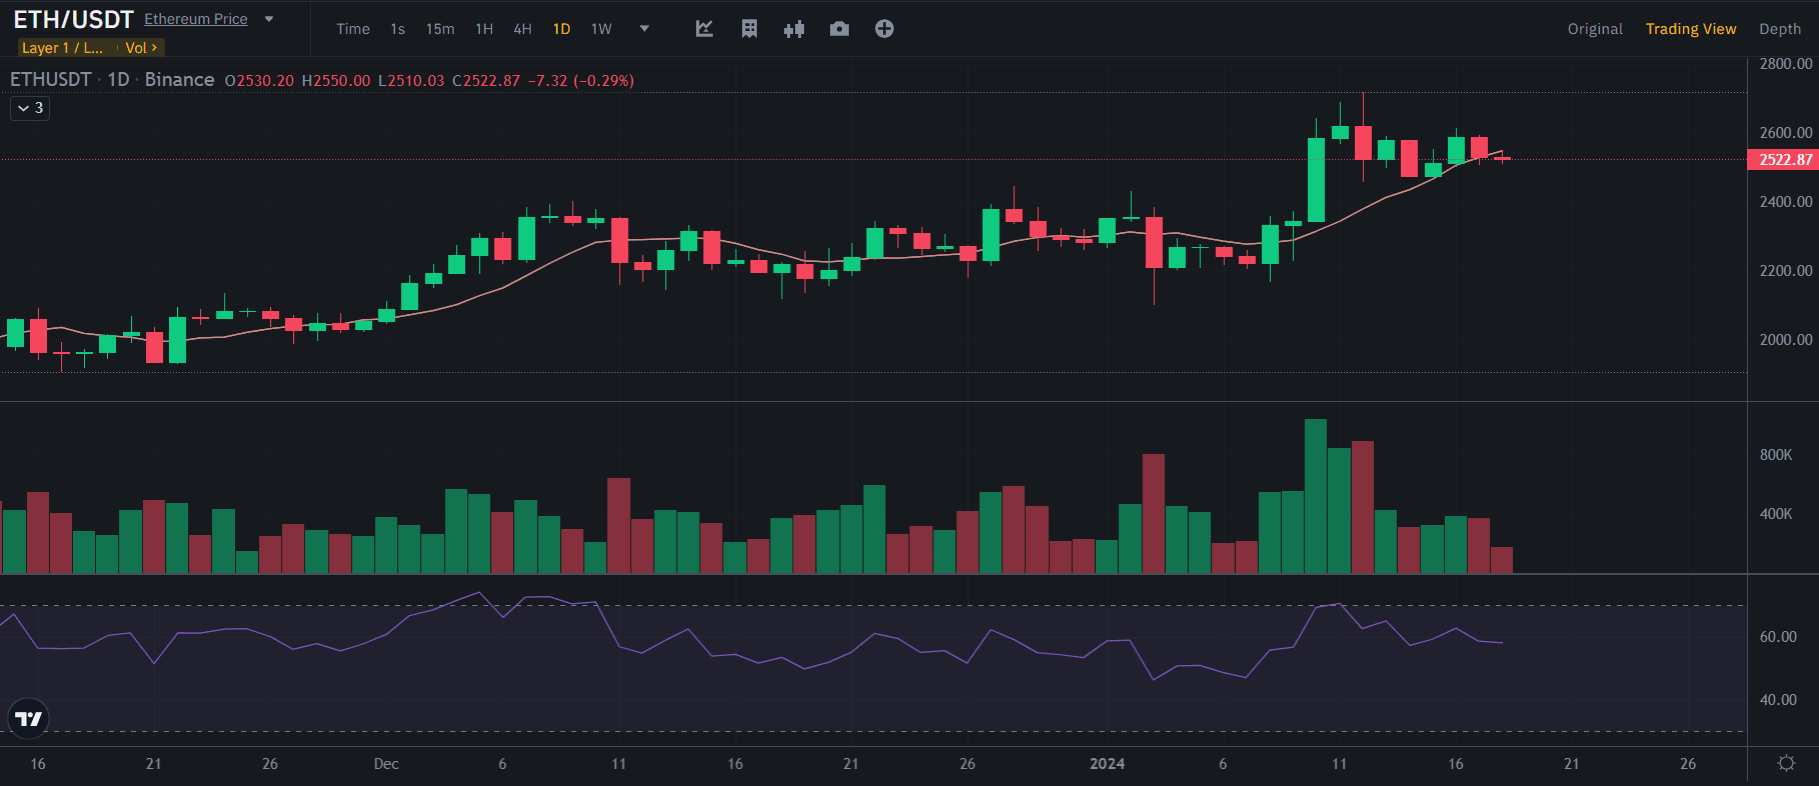Switch to Depth chart tab

(x=1779, y=29)
